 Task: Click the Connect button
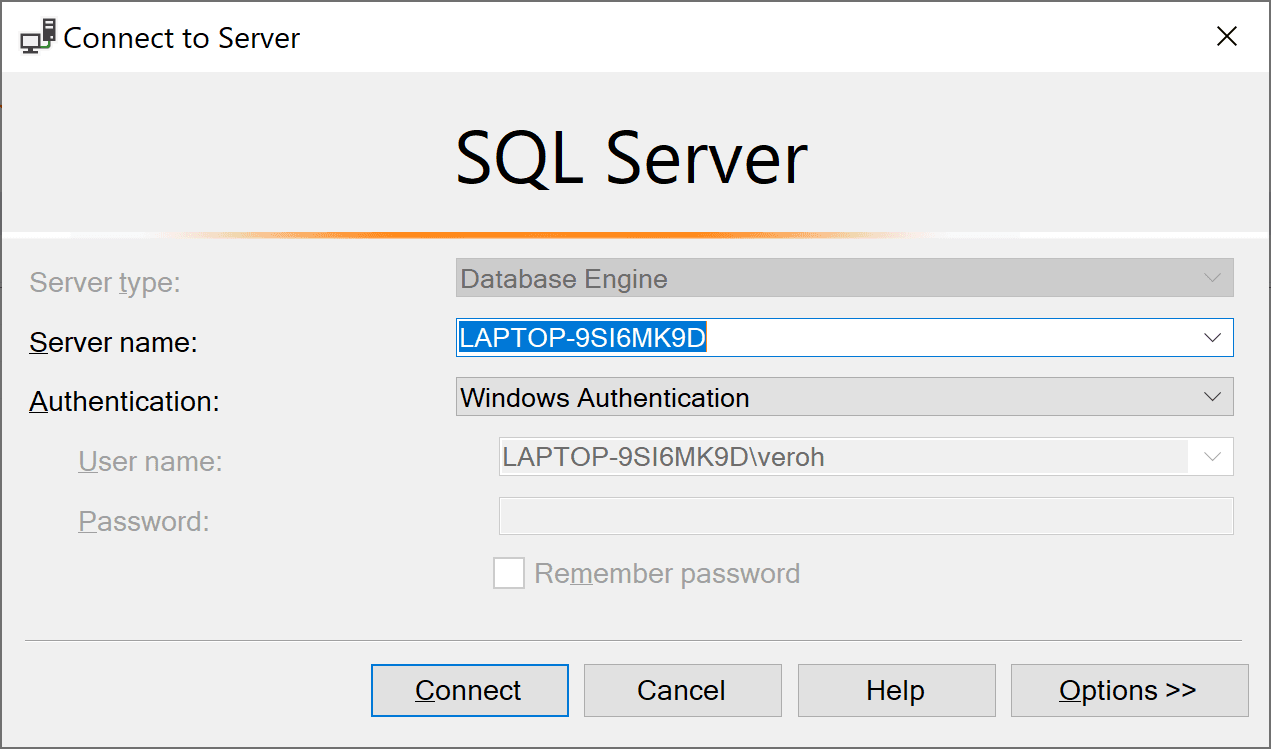(469, 690)
